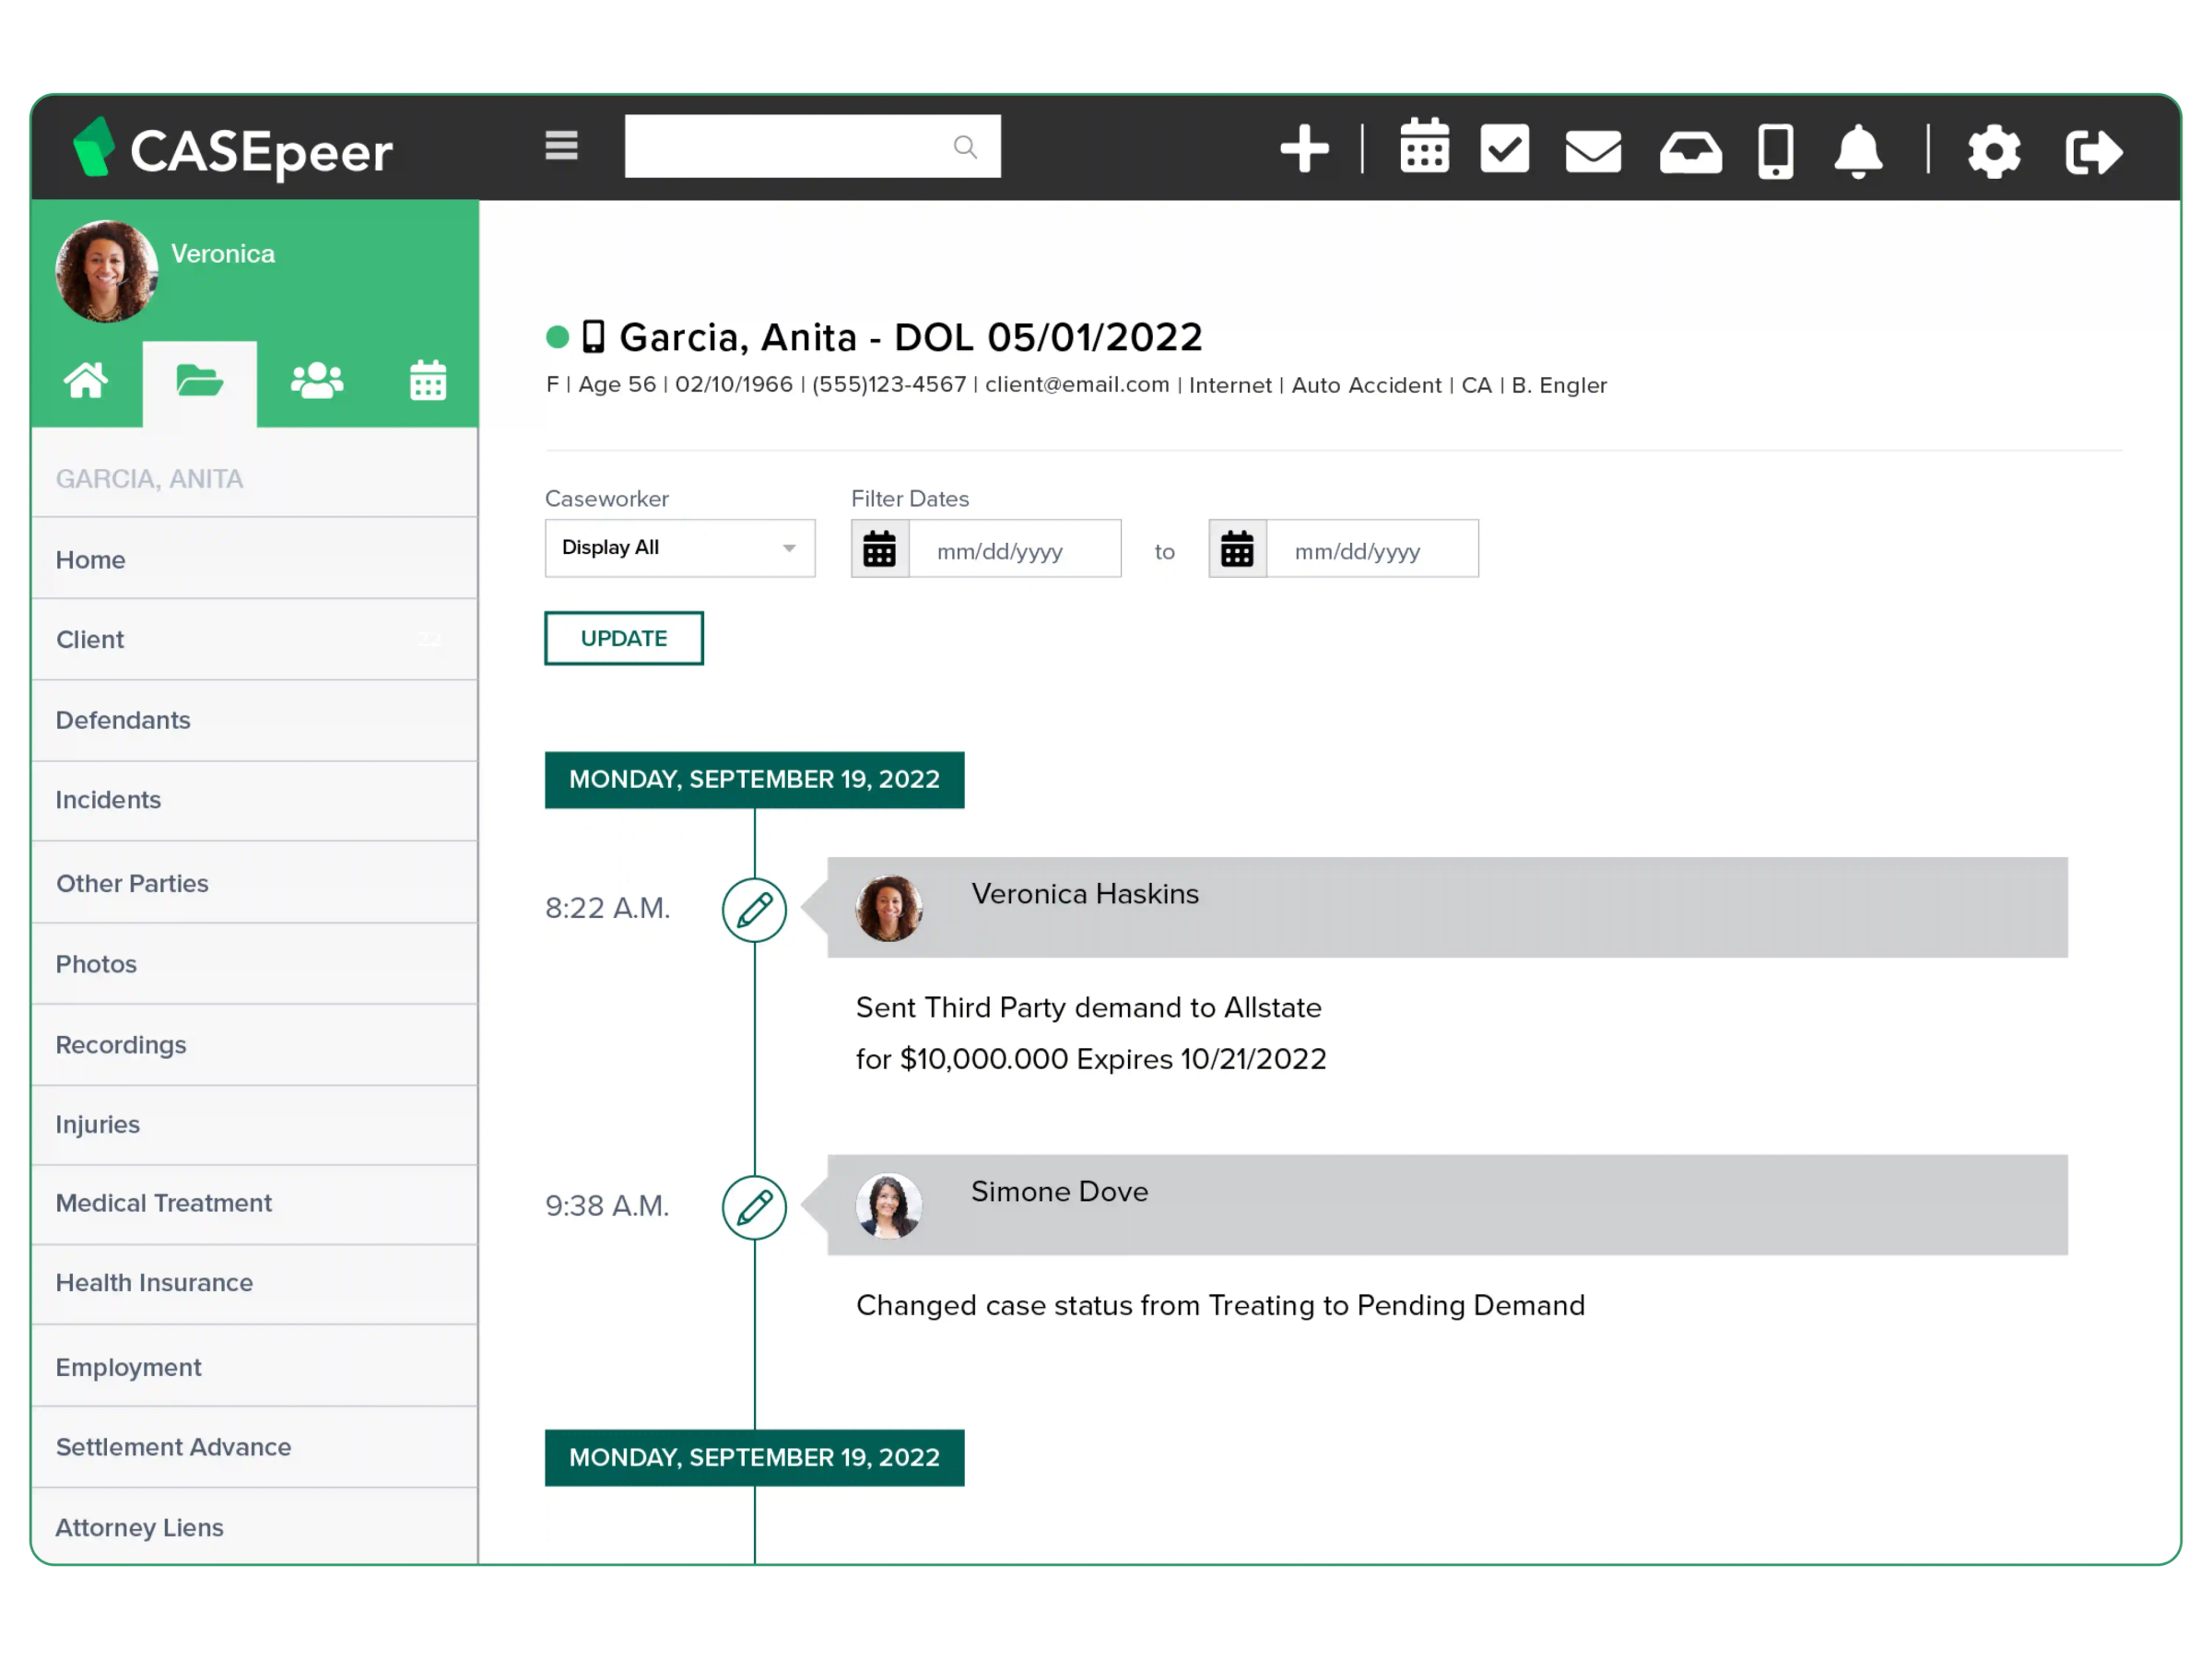Screen dimensions: 2212x1659
Task: Open the Medical Treatment section
Action: [163, 1203]
